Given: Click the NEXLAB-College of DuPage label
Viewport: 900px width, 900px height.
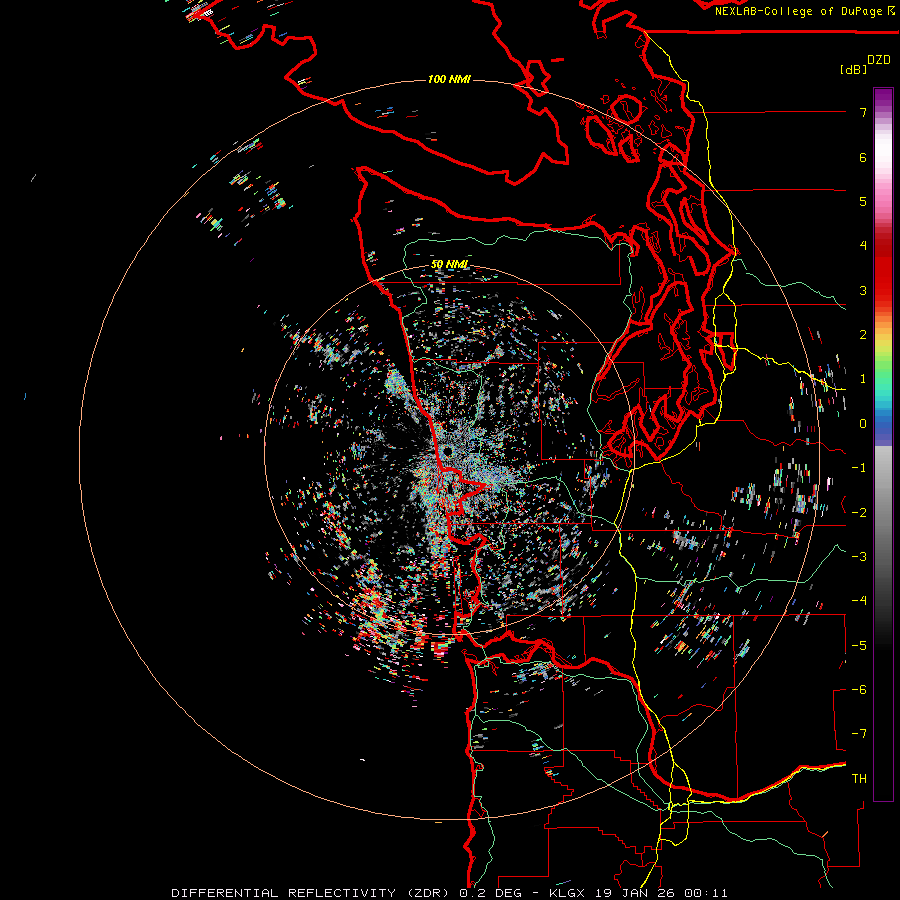Looking at the screenshot, I should [804, 11].
